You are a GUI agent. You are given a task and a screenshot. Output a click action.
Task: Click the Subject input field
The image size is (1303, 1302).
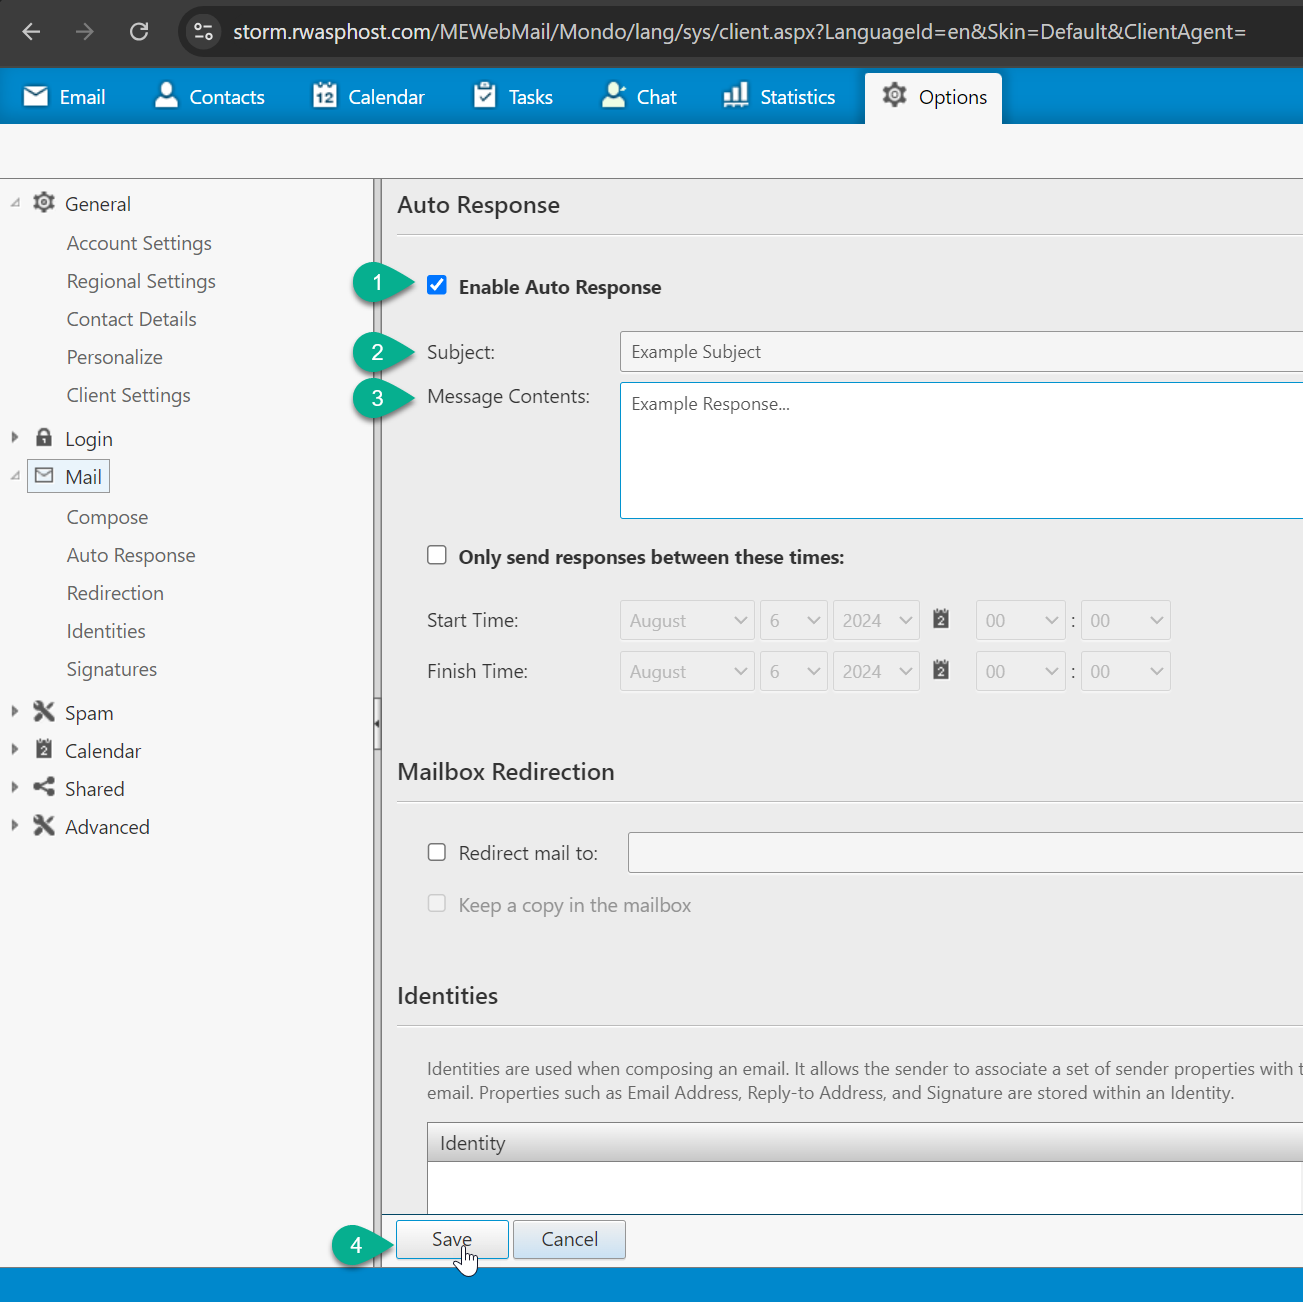click(x=961, y=352)
